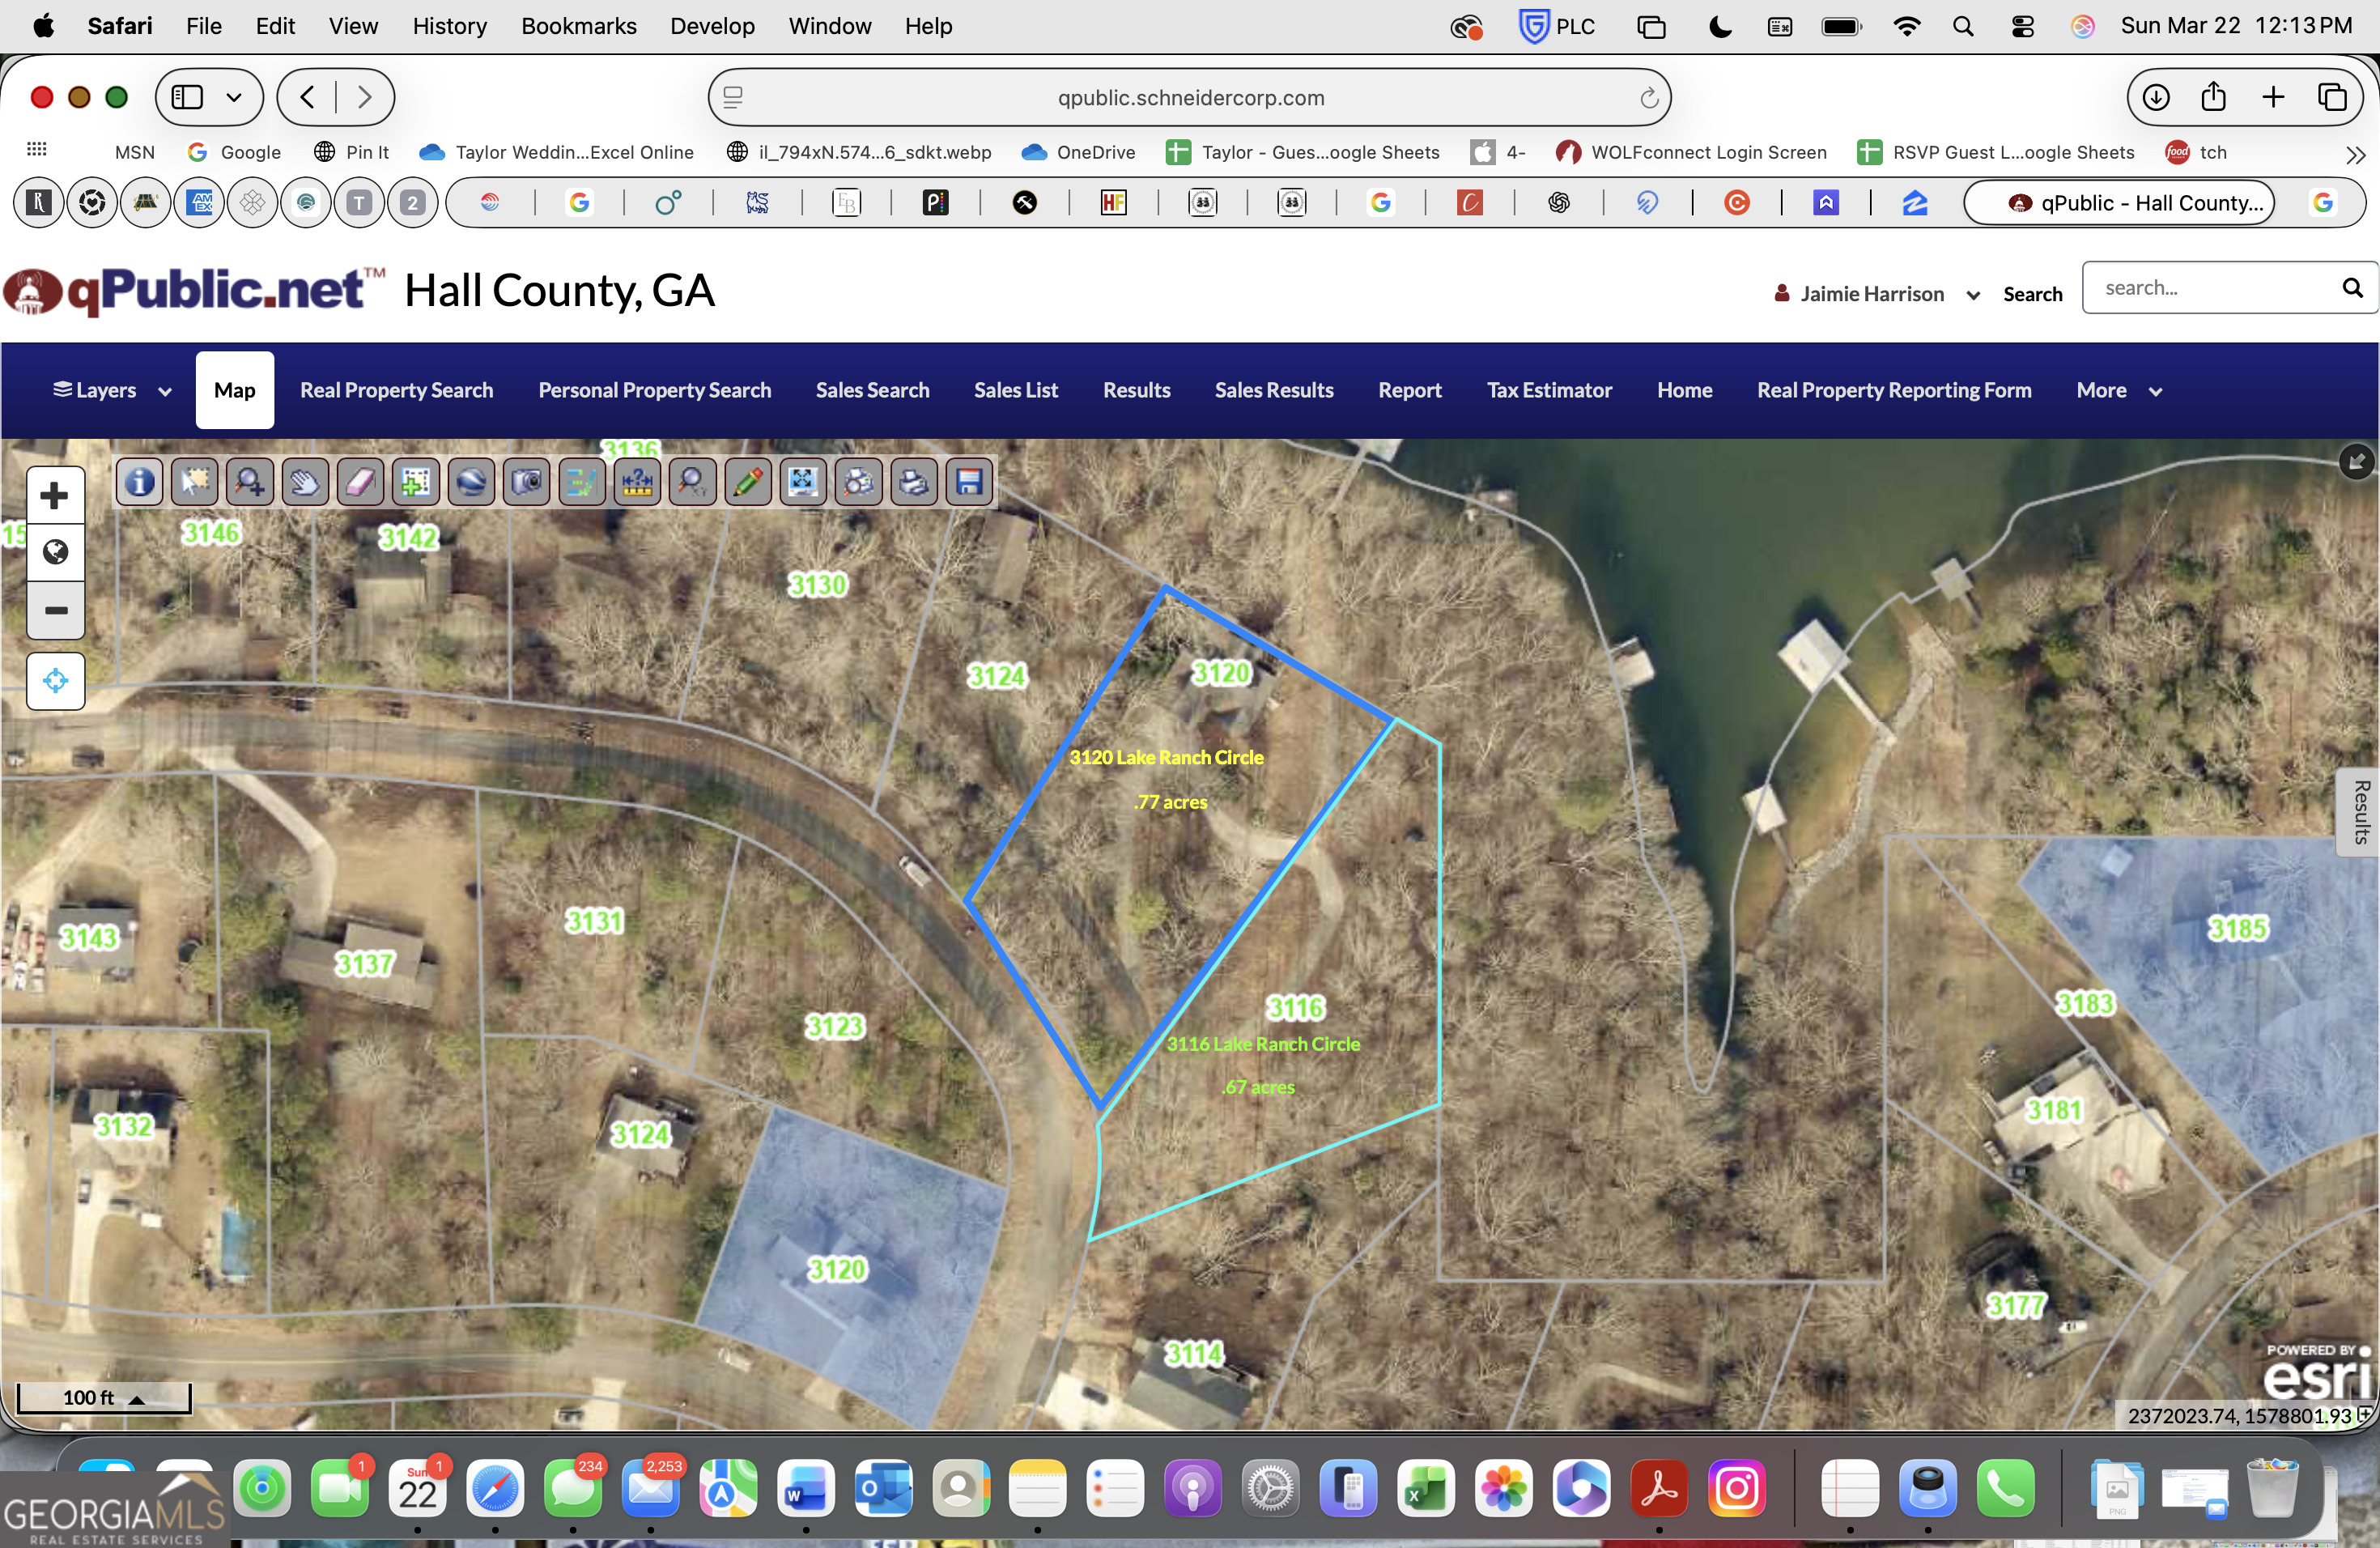
Task: Open the measure ruler tool
Action: point(637,483)
